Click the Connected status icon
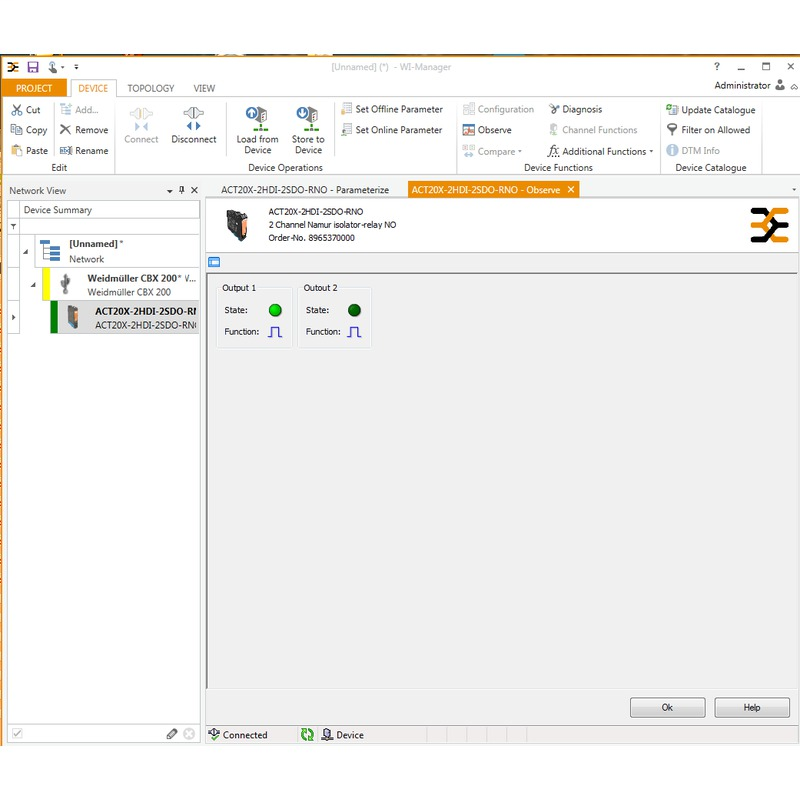Screen dimensions: 800x800 click(x=214, y=734)
